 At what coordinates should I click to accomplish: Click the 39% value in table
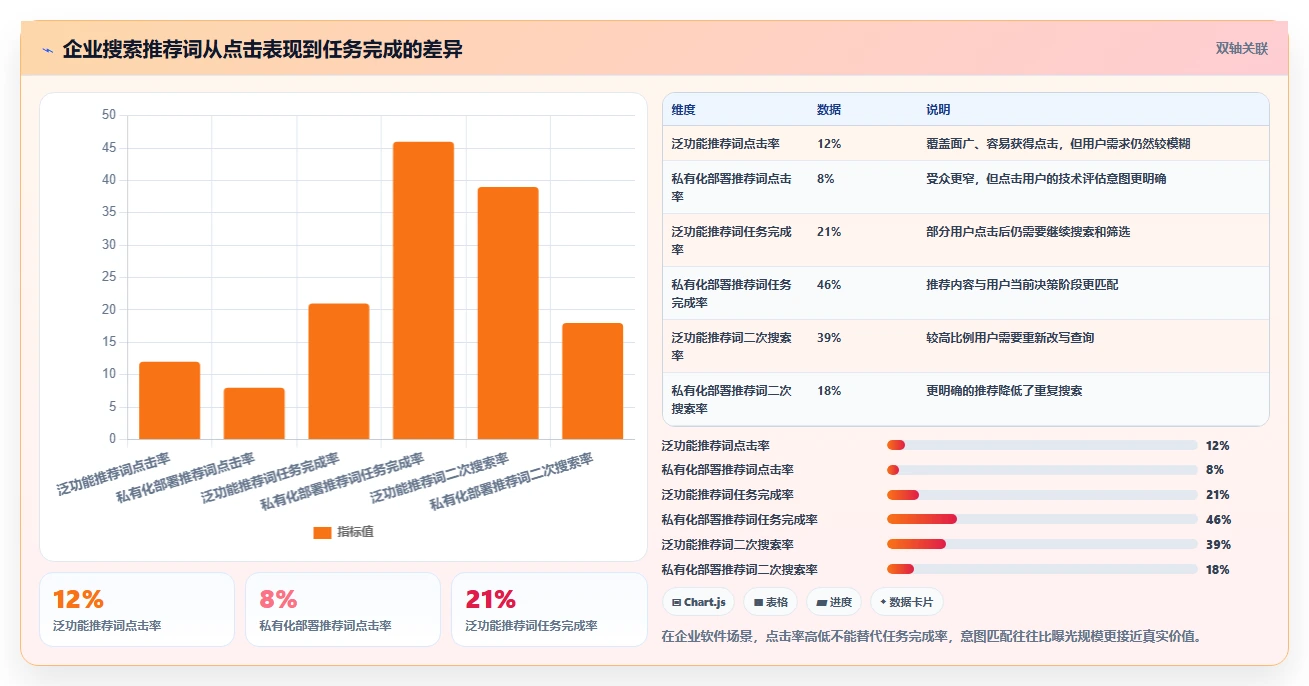pos(829,338)
